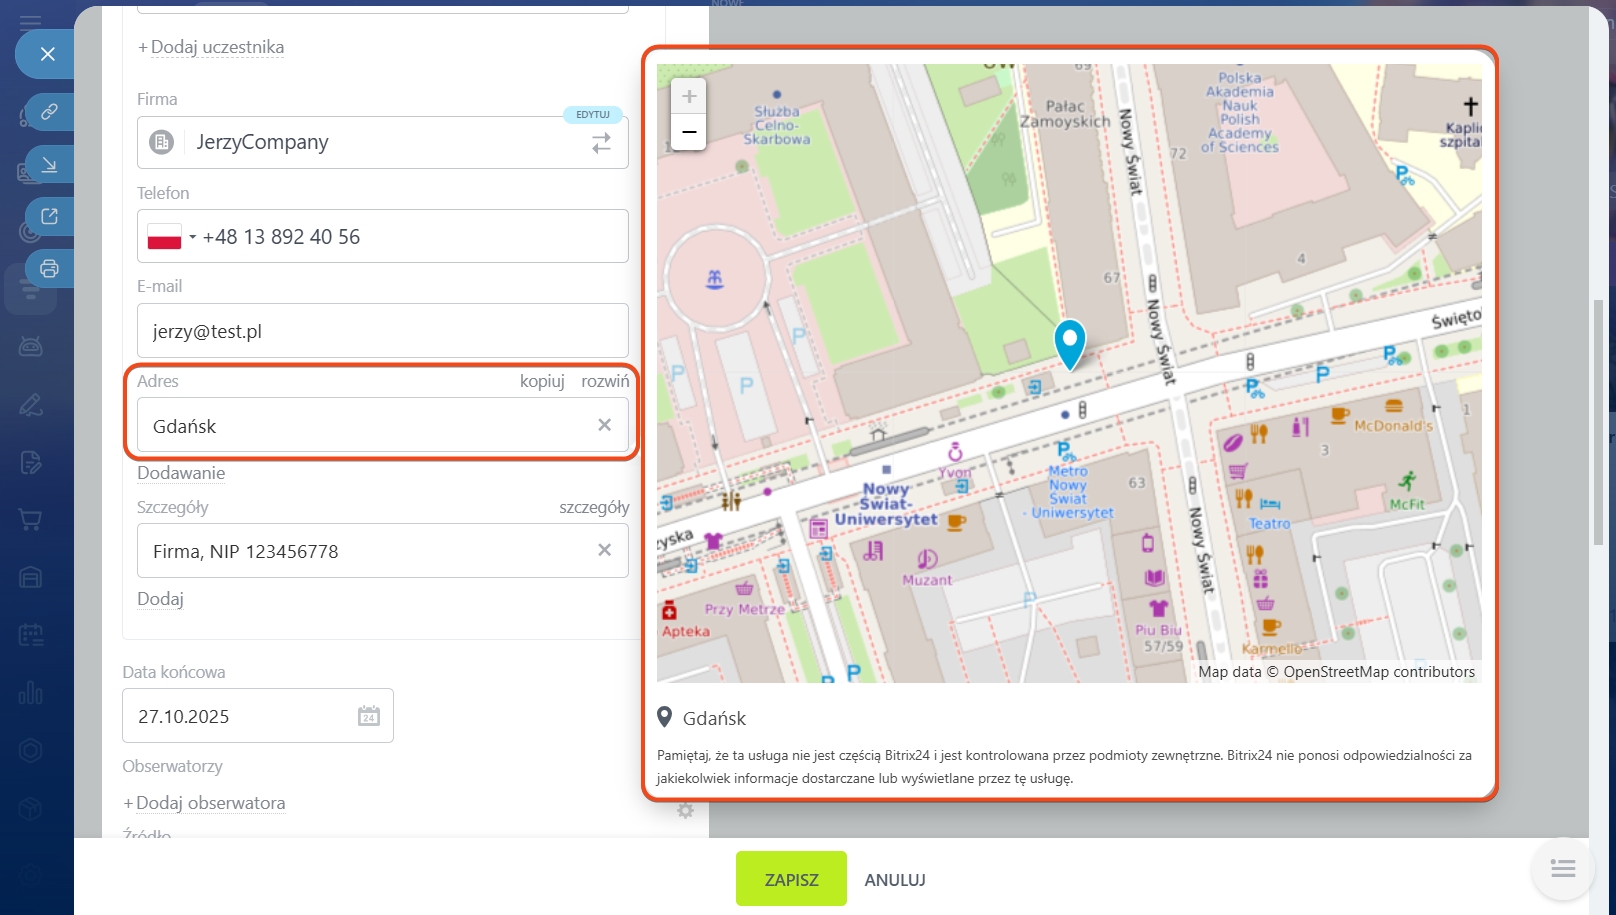This screenshot has height=915, width=1616.
Task: Clear the Firma NIP details field
Action: pyautogui.click(x=604, y=550)
